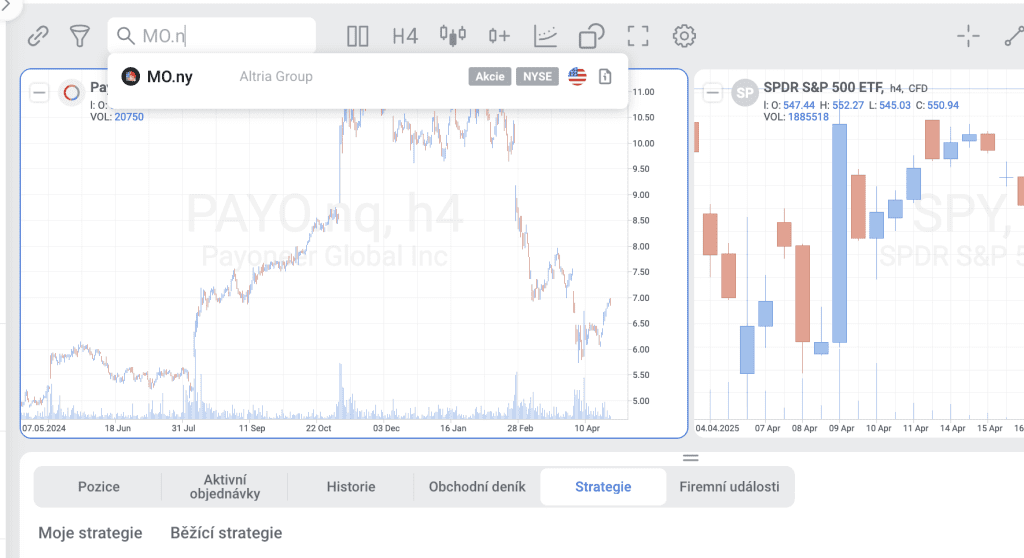Screen dimensions: 1024x558
Task: Click the 09 Apr candle on SPY chart
Action: [x=839, y=233]
